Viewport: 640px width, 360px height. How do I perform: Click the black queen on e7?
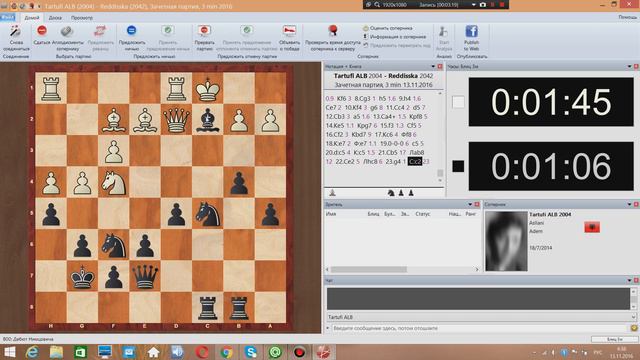click(x=145, y=277)
